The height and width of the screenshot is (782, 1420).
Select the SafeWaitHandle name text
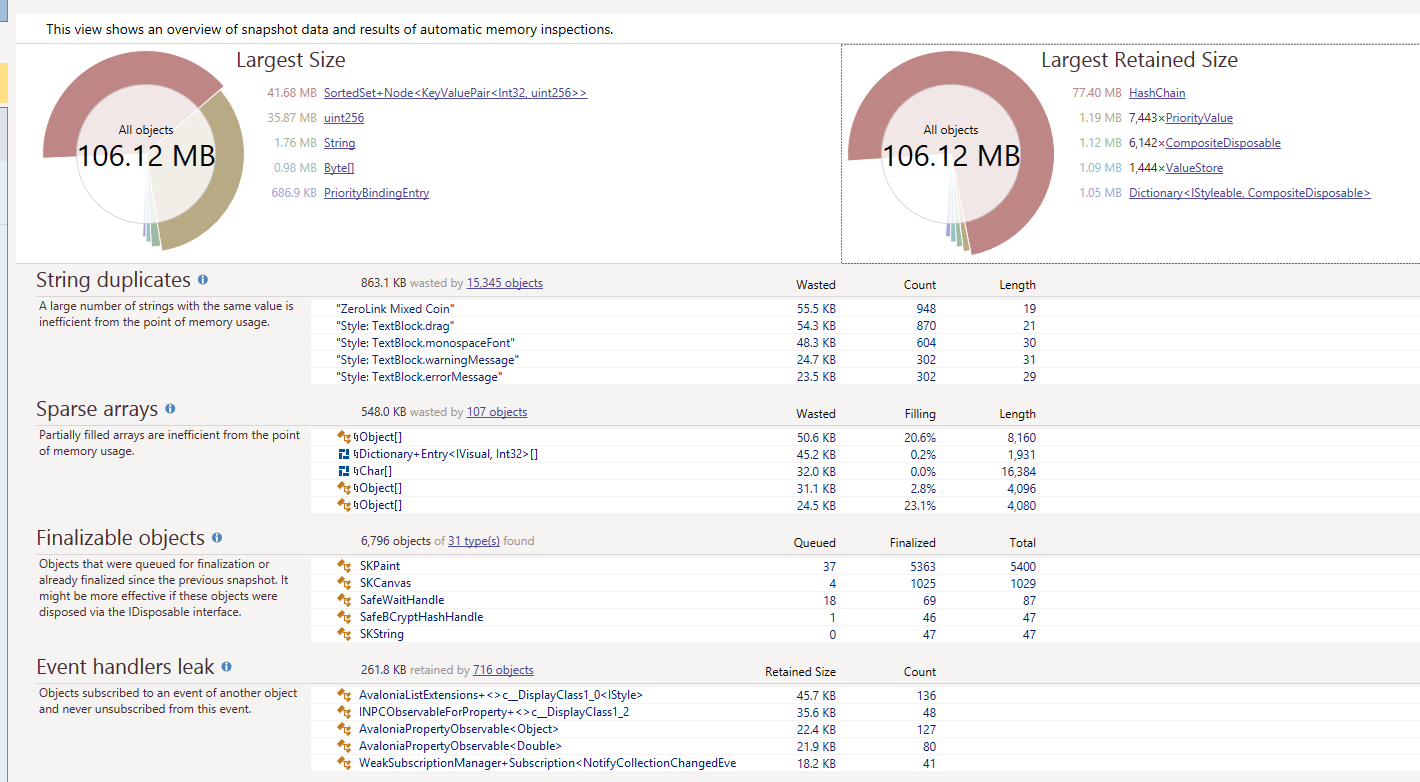(x=402, y=600)
